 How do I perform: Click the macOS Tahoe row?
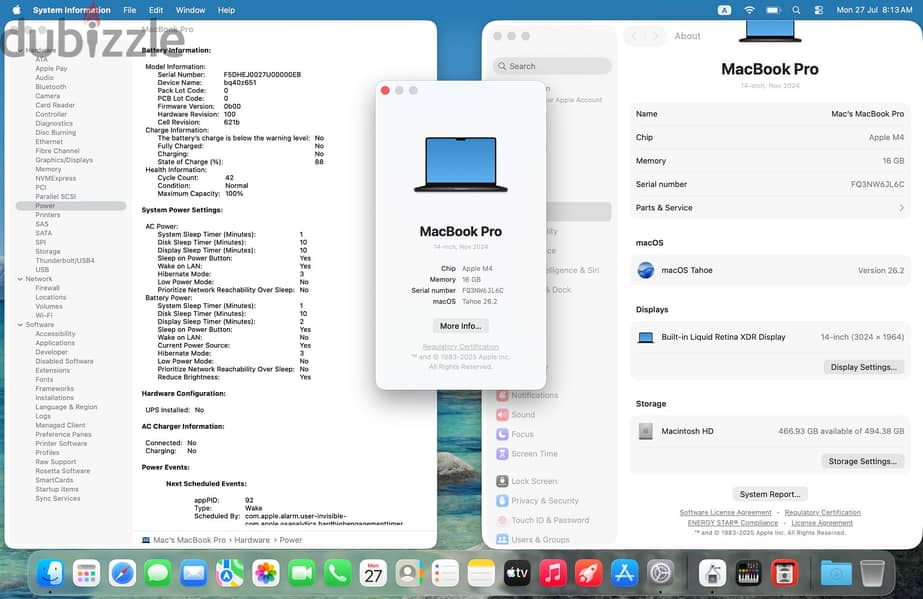[770, 270]
